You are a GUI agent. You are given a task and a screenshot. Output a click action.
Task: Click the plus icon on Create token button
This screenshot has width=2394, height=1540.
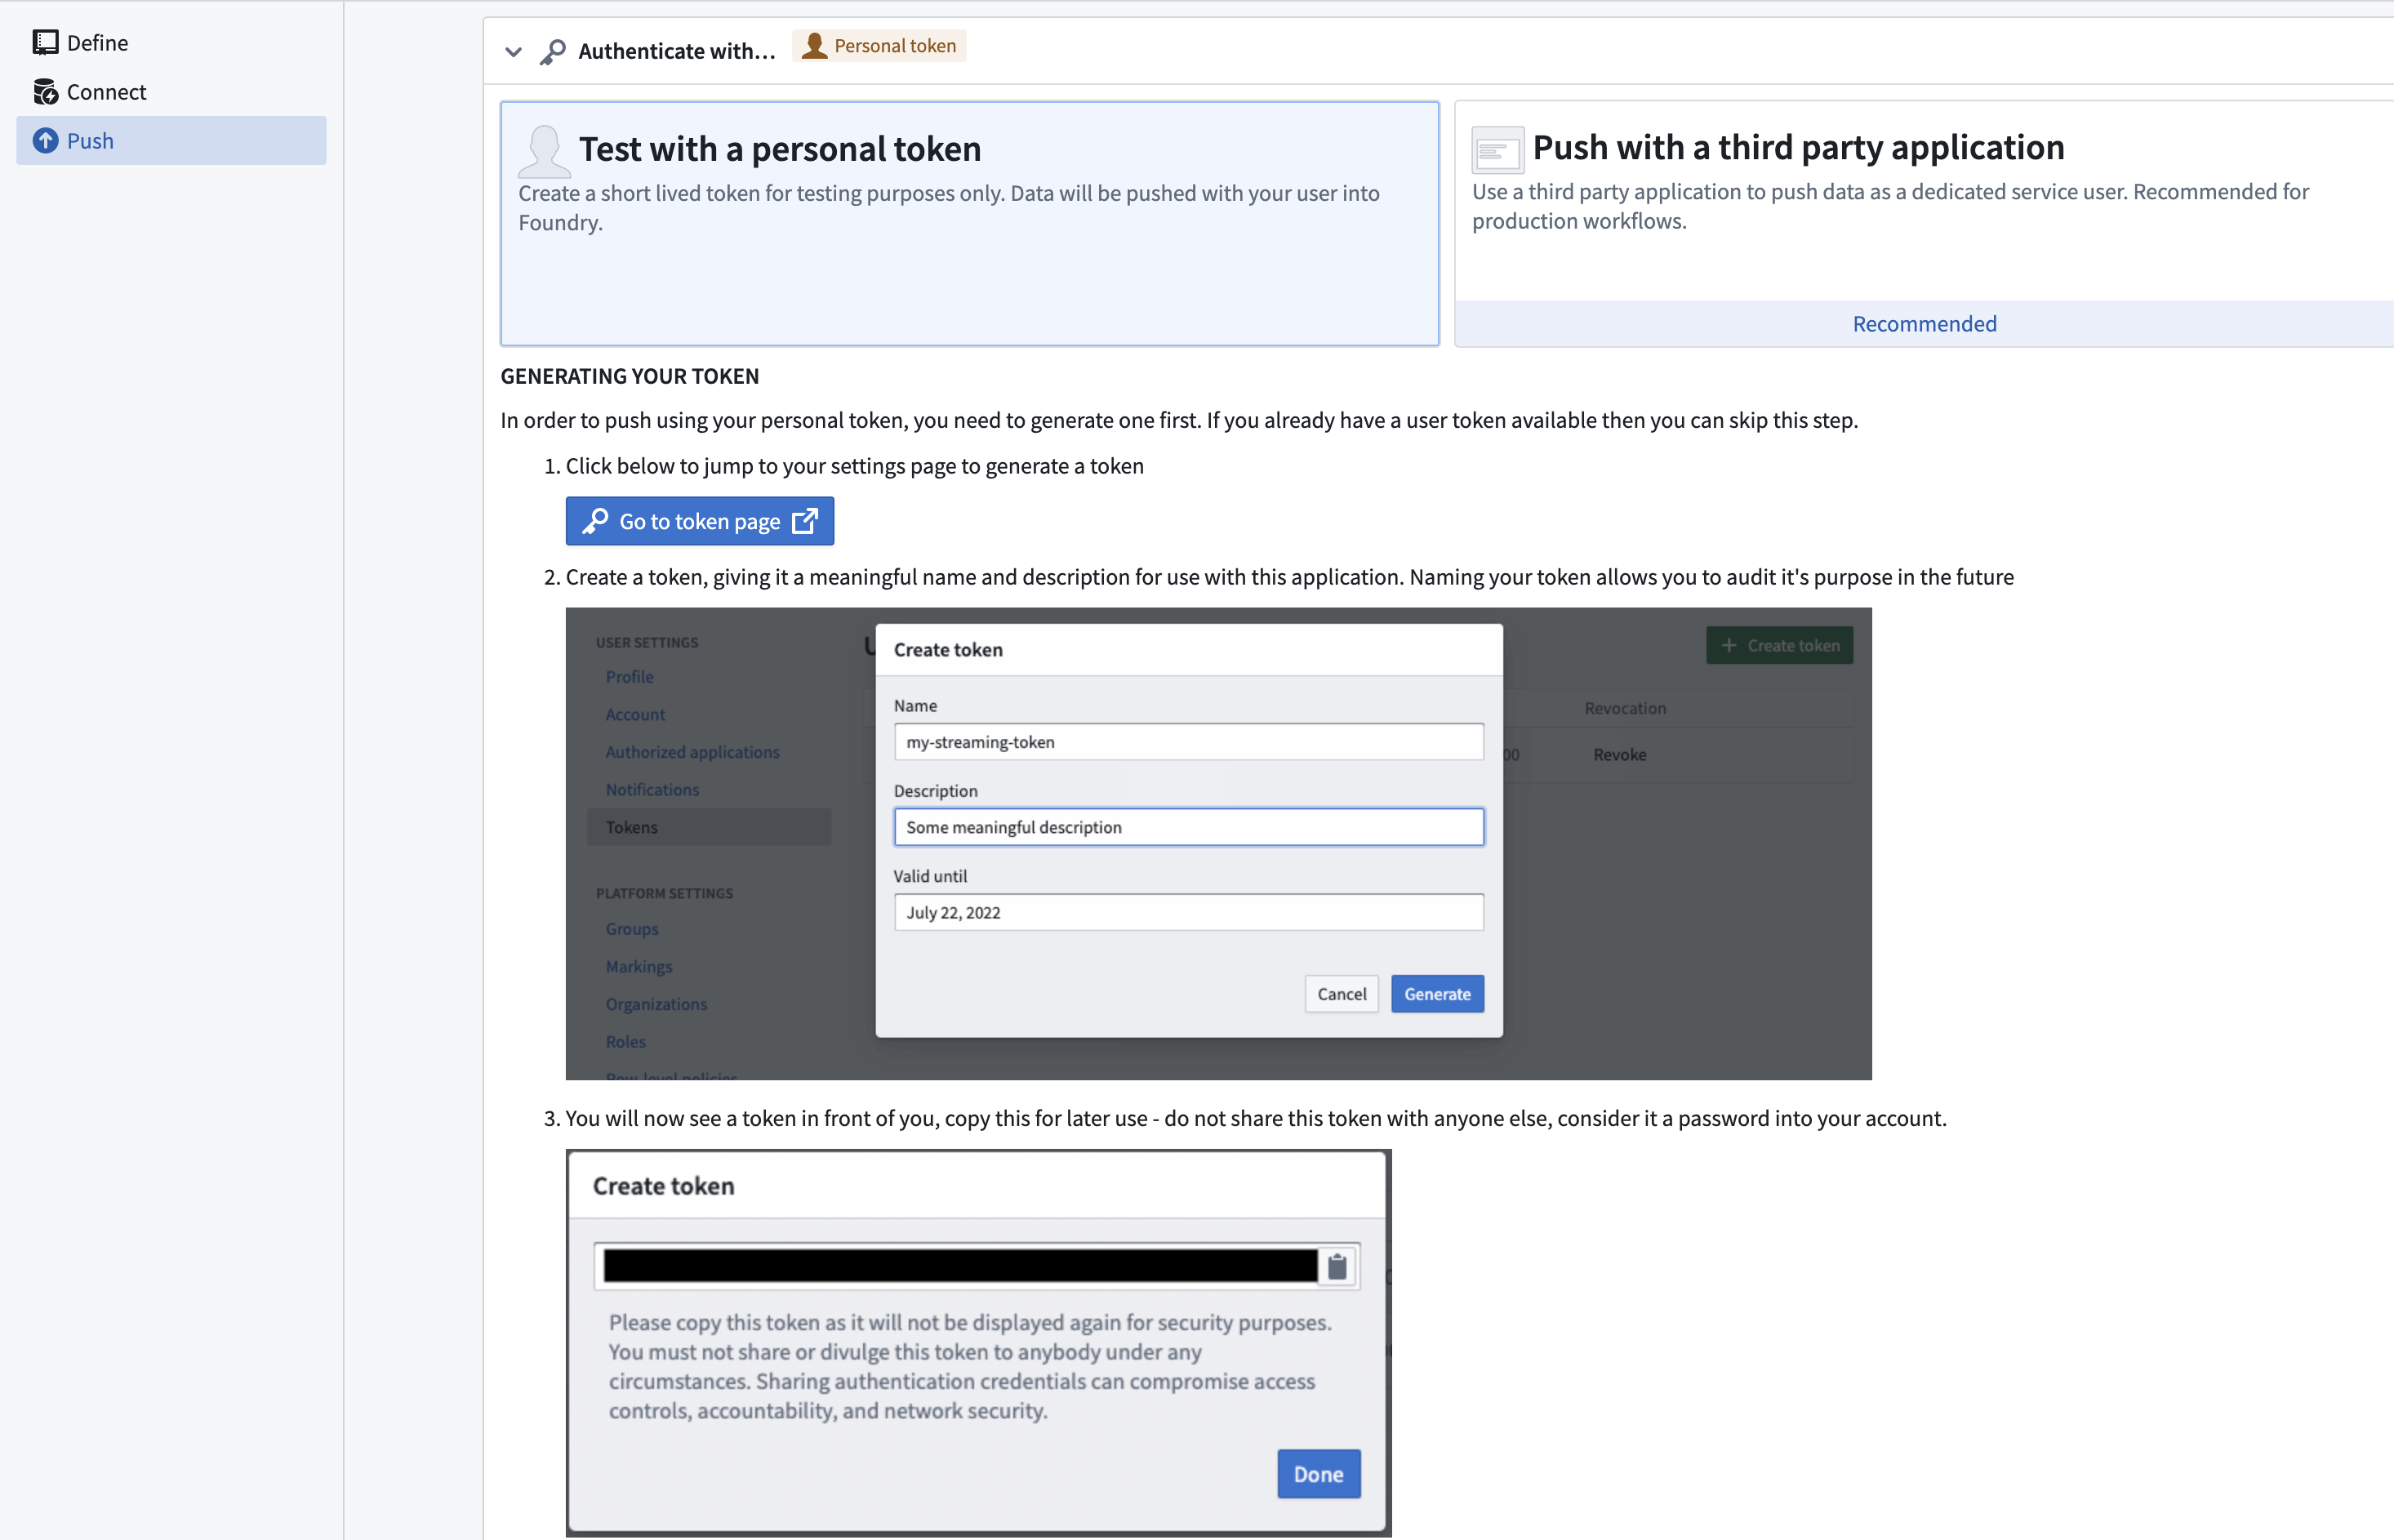click(x=1730, y=645)
